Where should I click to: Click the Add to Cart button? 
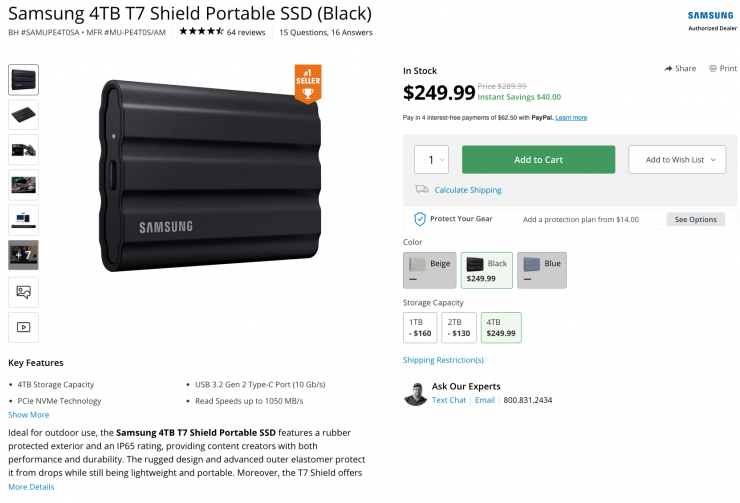tap(538, 160)
